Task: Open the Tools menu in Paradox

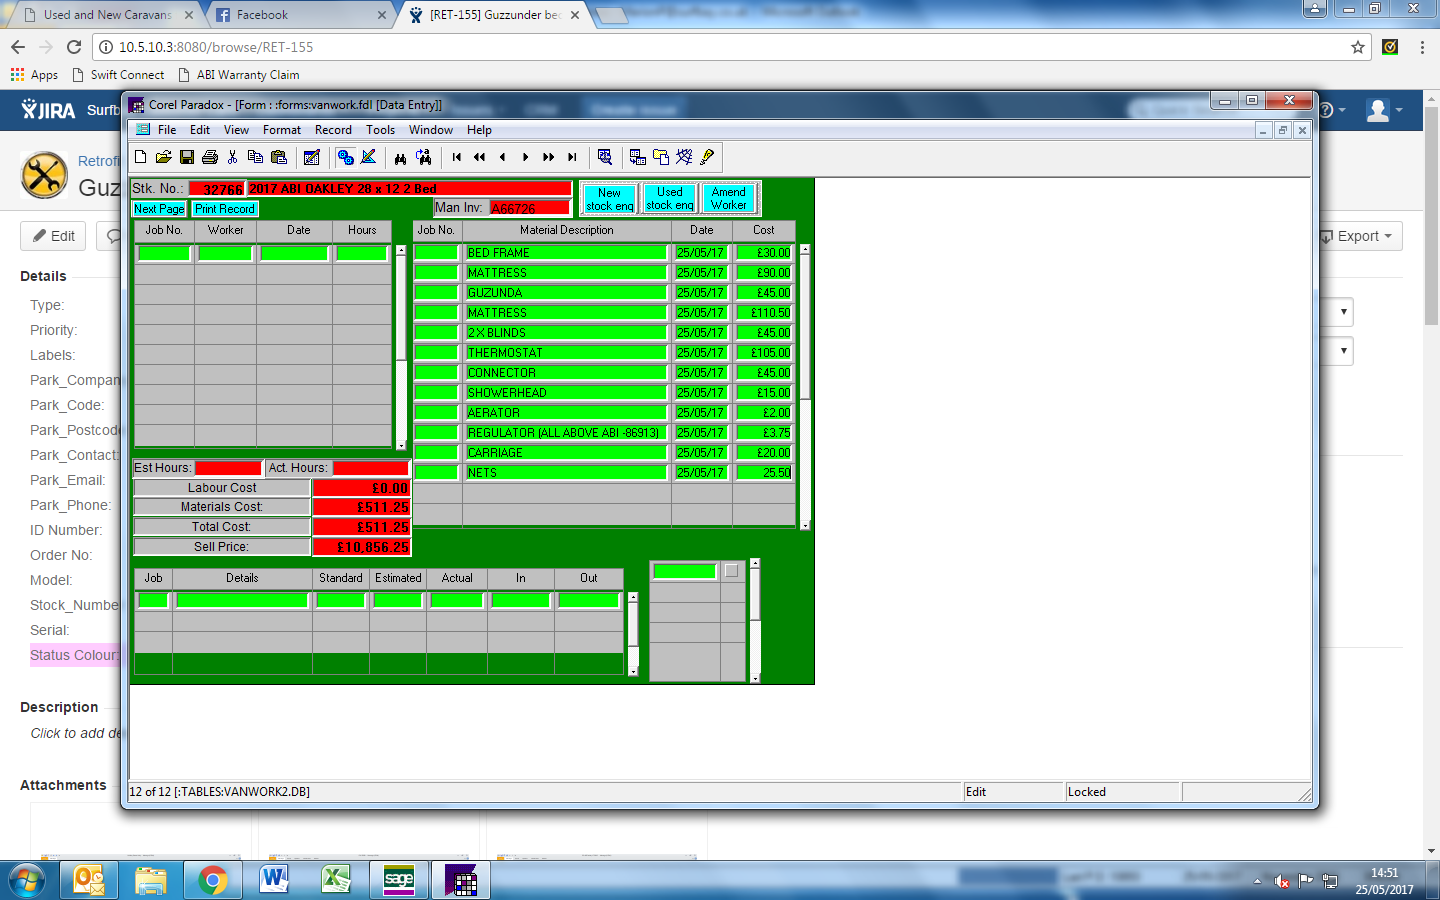Action: [380, 130]
